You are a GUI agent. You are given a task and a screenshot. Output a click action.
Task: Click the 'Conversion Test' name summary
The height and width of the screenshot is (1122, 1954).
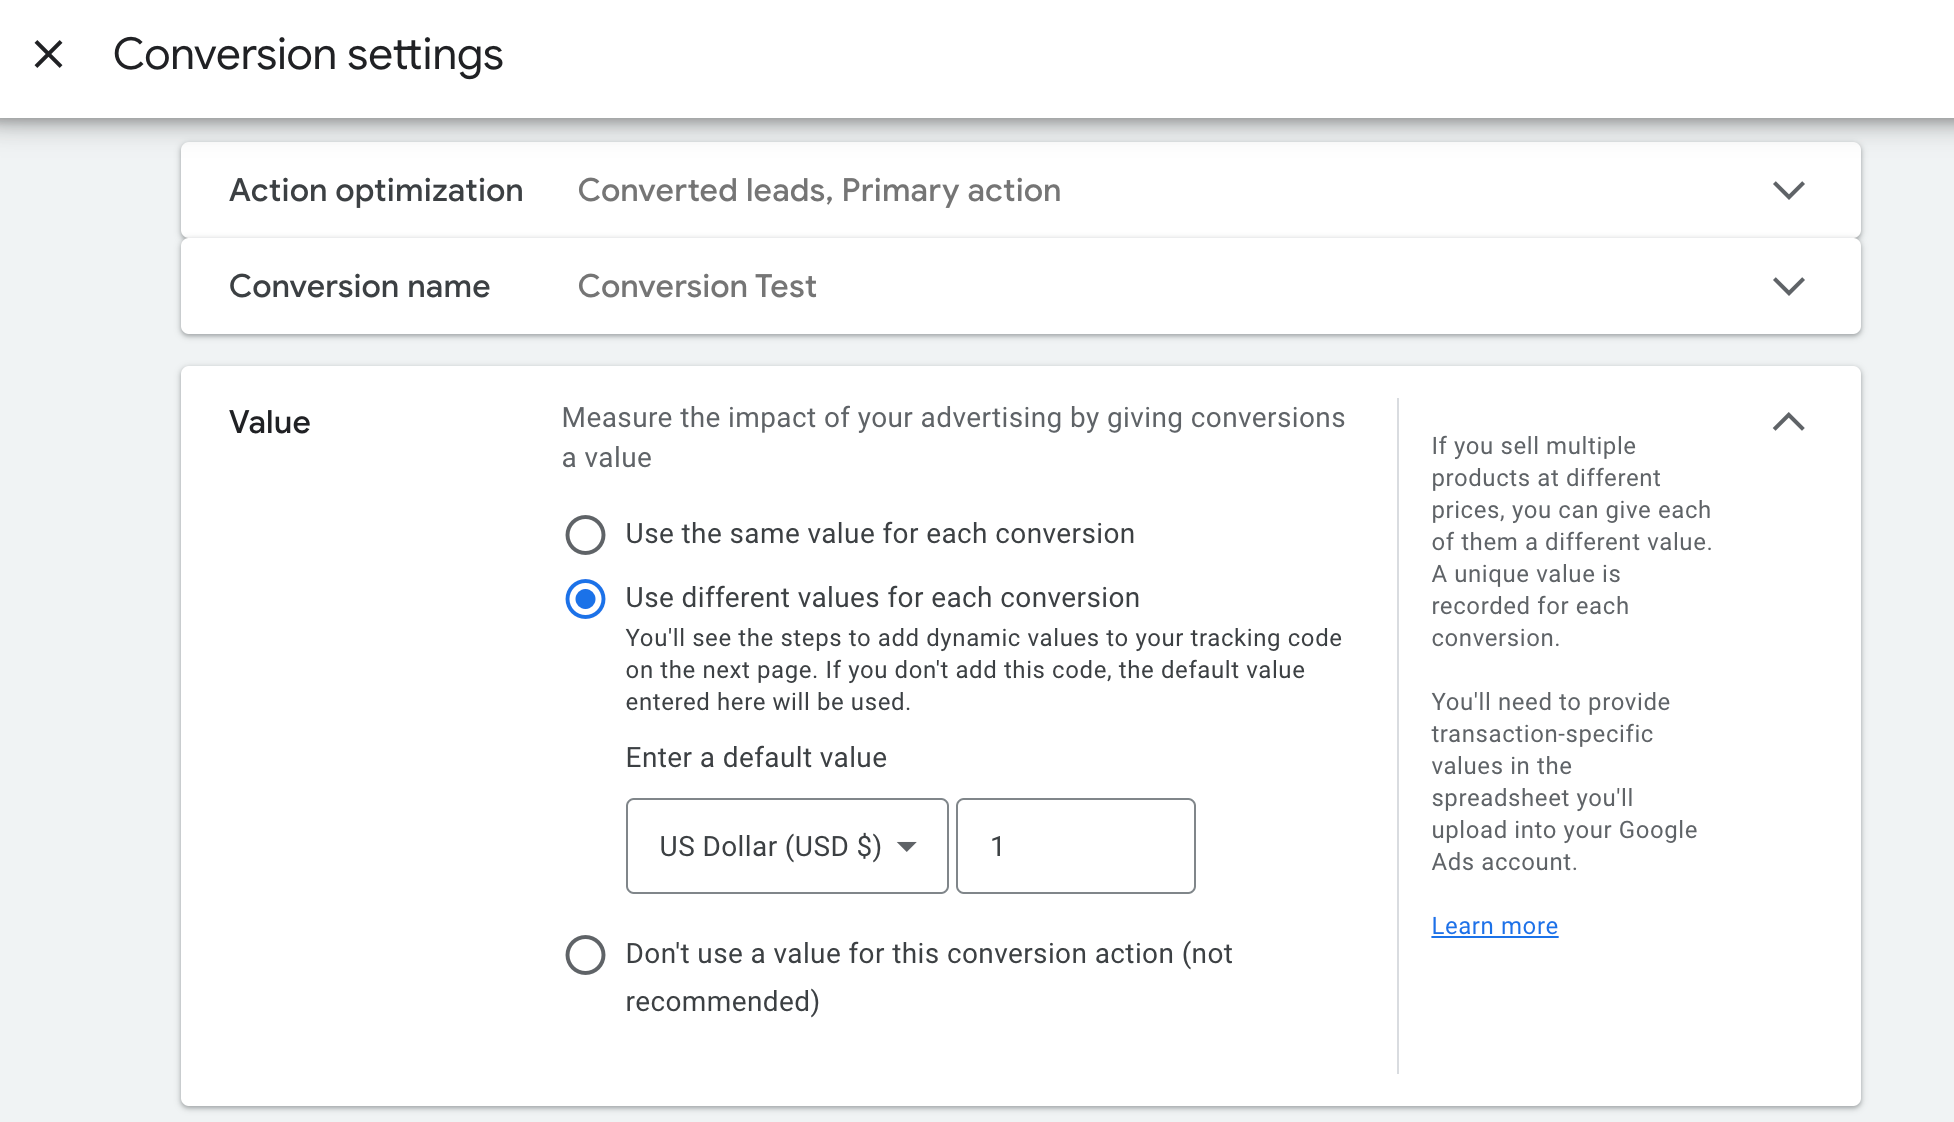pyautogui.click(x=697, y=286)
